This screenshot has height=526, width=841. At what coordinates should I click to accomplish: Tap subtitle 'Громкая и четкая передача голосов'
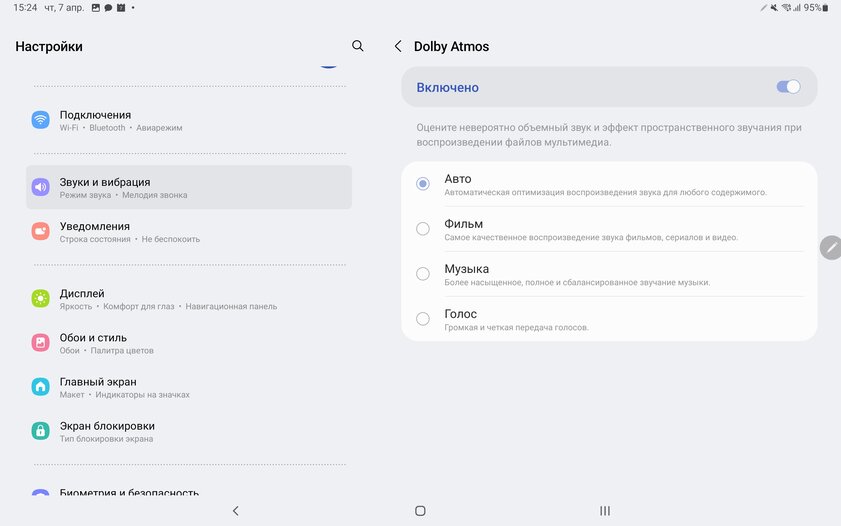coord(516,328)
